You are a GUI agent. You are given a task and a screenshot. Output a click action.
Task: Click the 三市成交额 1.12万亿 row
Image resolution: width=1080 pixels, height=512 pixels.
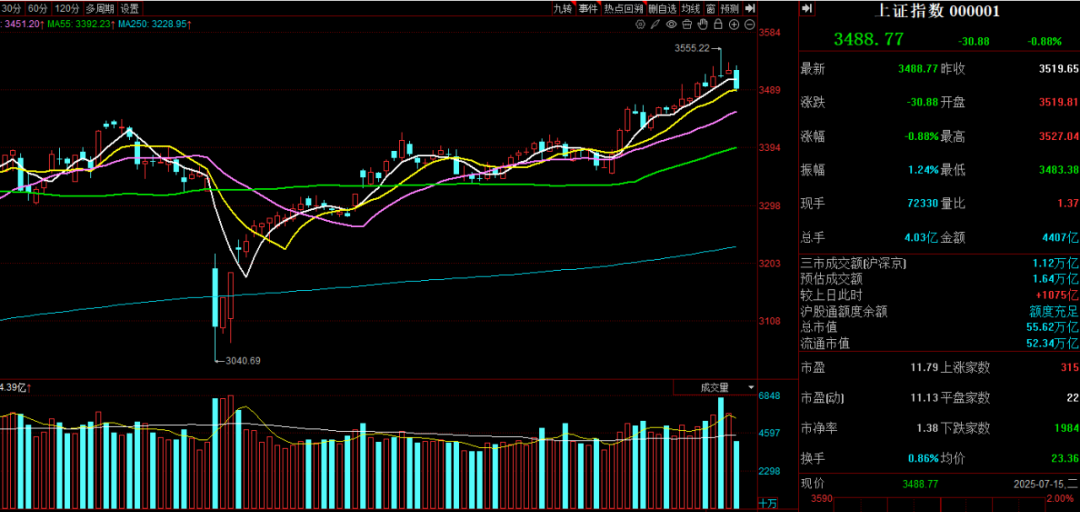point(939,263)
